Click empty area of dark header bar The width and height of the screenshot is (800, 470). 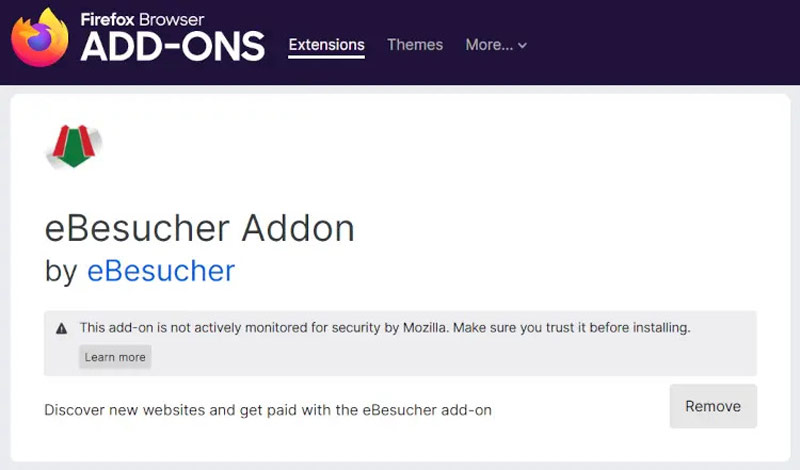click(x=663, y=43)
